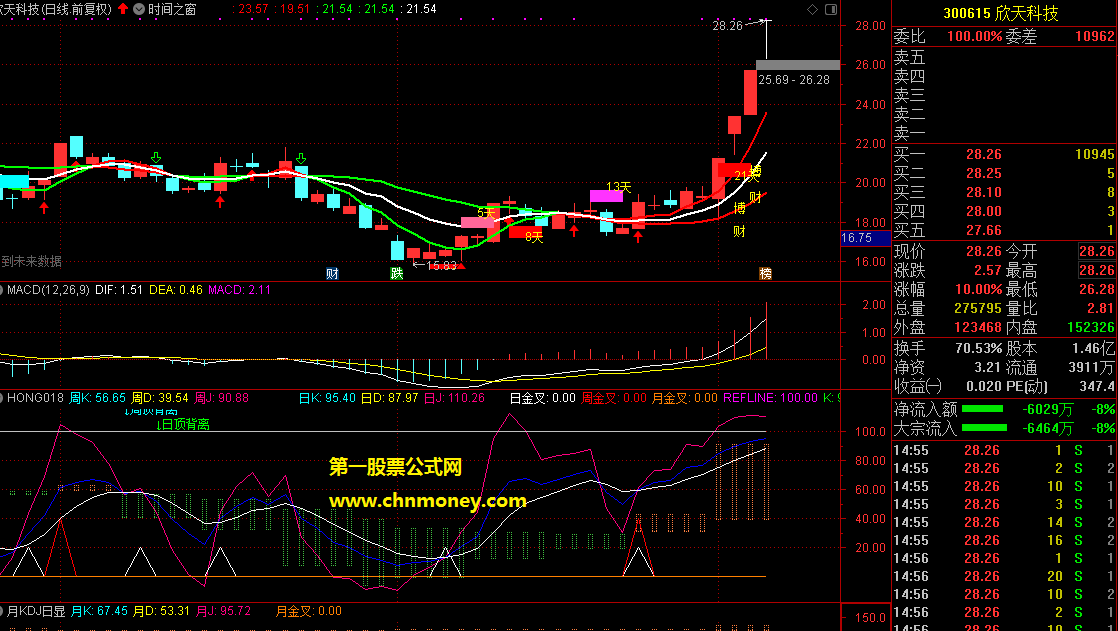Click the 周K: 56.65 readout

point(97,398)
